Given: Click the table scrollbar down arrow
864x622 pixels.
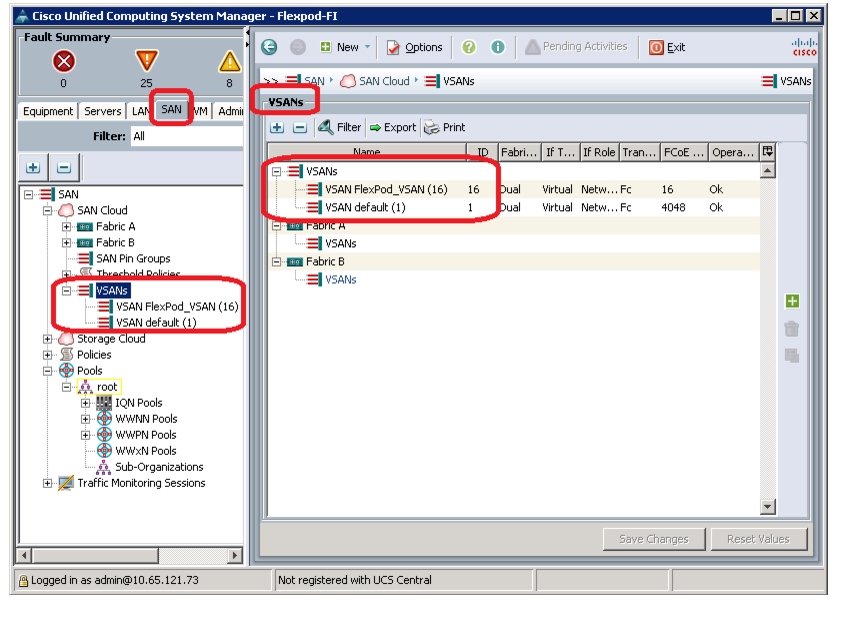Looking at the screenshot, I should 768,507.
